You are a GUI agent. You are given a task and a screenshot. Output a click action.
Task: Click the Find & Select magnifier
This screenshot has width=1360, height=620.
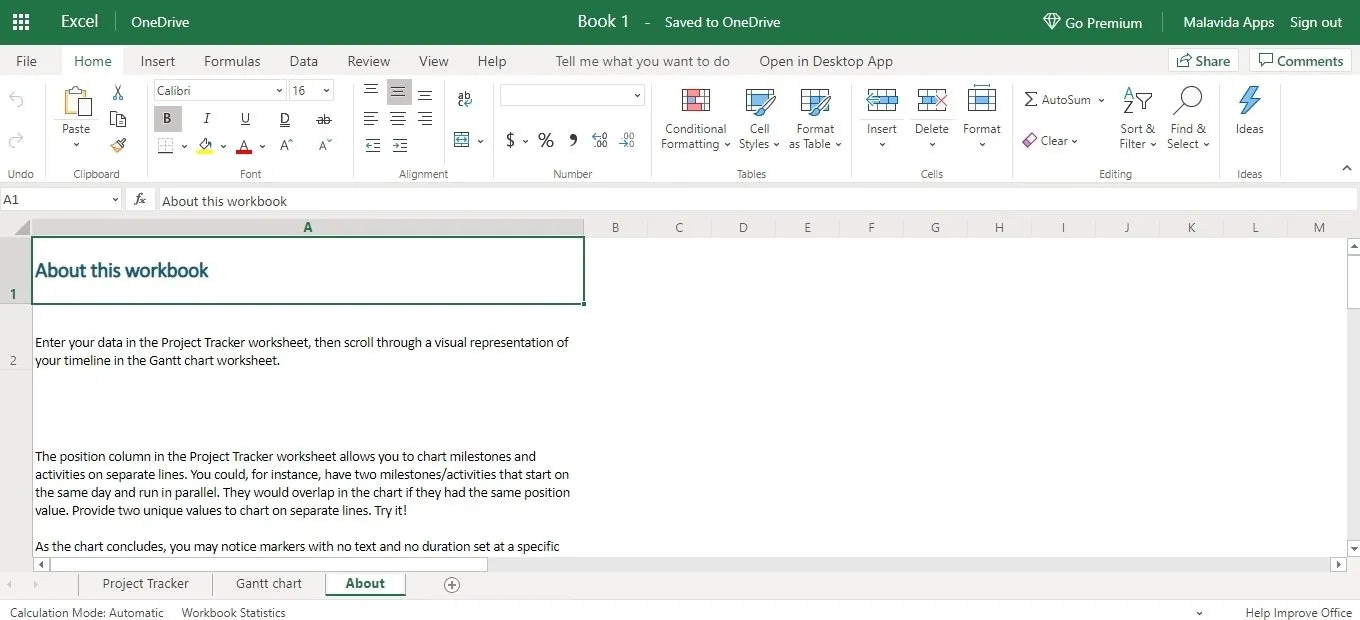tap(1187, 118)
